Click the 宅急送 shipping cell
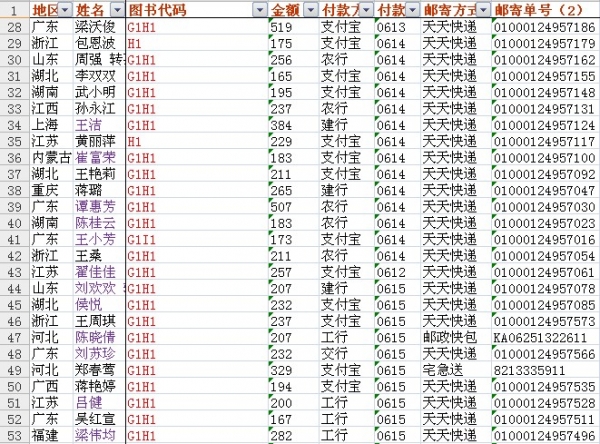This screenshot has width=600, height=444. [x=440, y=370]
